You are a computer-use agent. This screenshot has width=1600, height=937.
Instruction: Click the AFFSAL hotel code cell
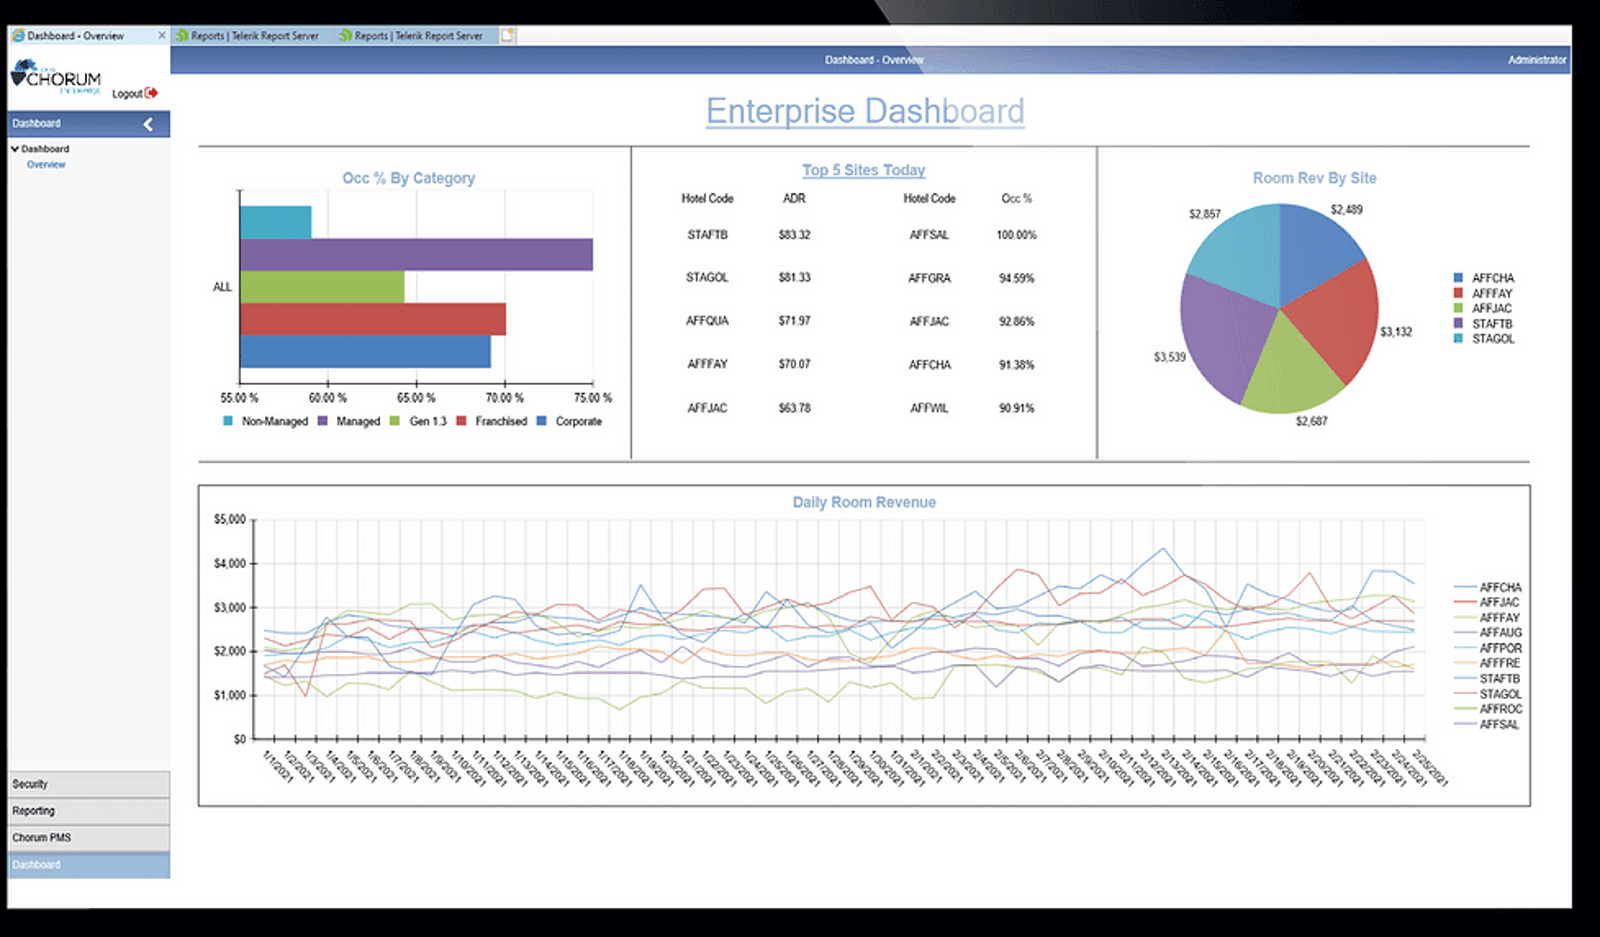[x=929, y=235]
